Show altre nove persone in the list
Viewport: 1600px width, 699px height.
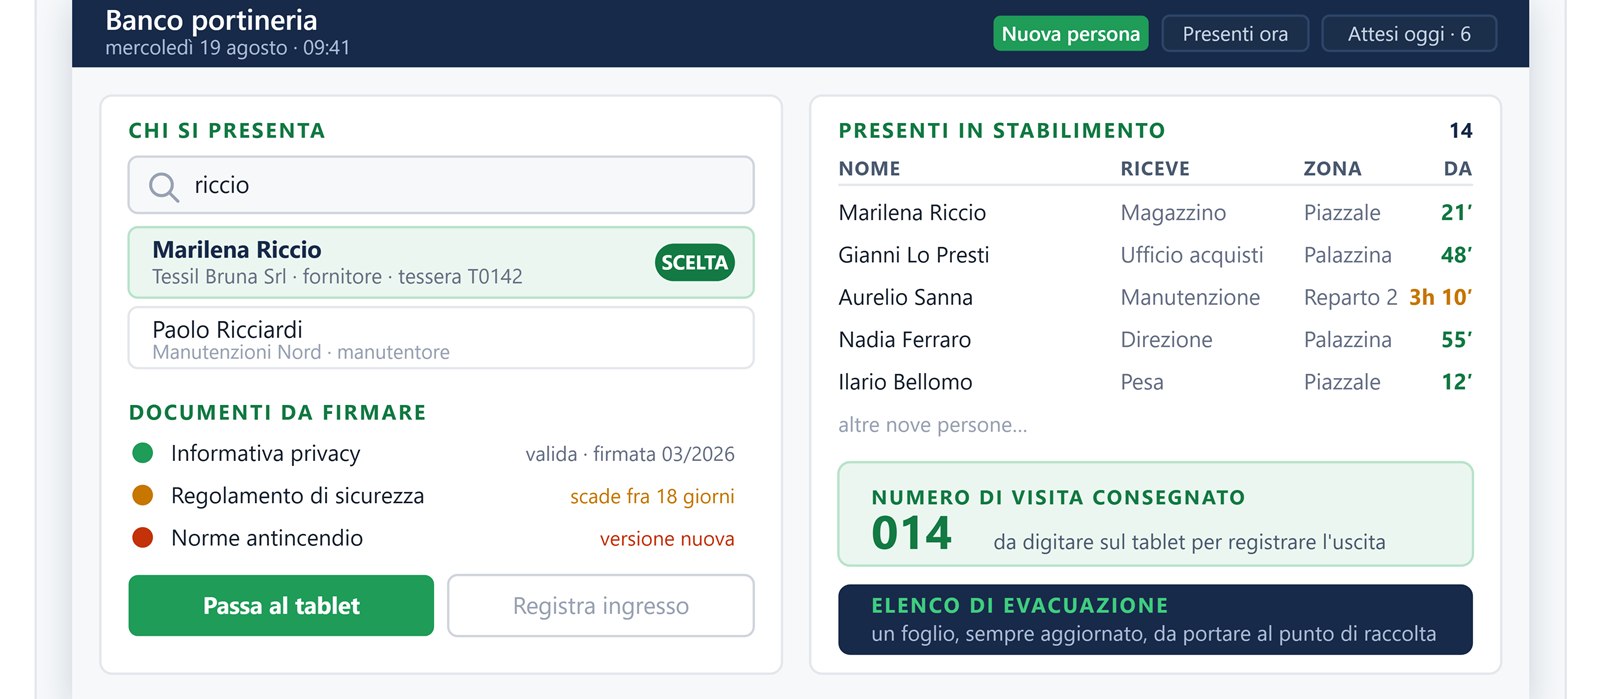pyautogui.click(x=932, y=425)
